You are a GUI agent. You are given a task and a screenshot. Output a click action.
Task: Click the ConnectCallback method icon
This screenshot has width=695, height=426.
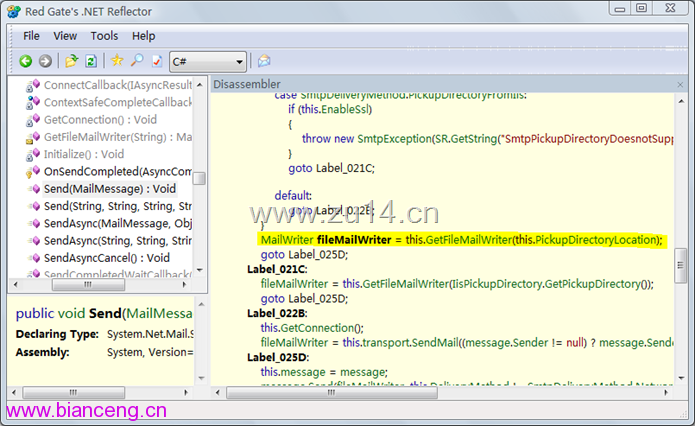tap(33, 85)
